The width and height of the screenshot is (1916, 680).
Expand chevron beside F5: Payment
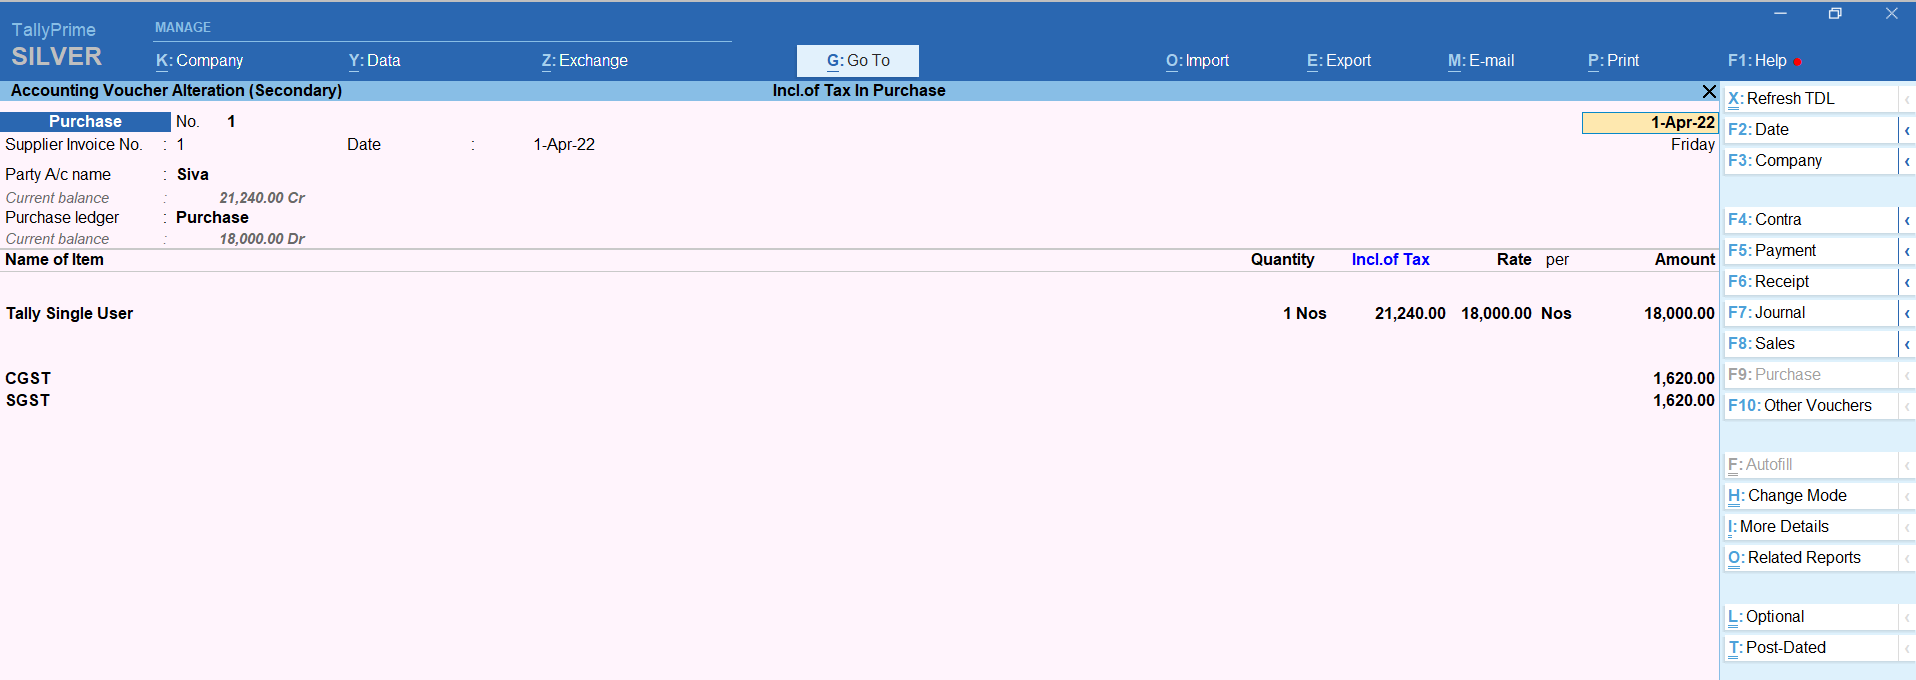point(1907,251)
